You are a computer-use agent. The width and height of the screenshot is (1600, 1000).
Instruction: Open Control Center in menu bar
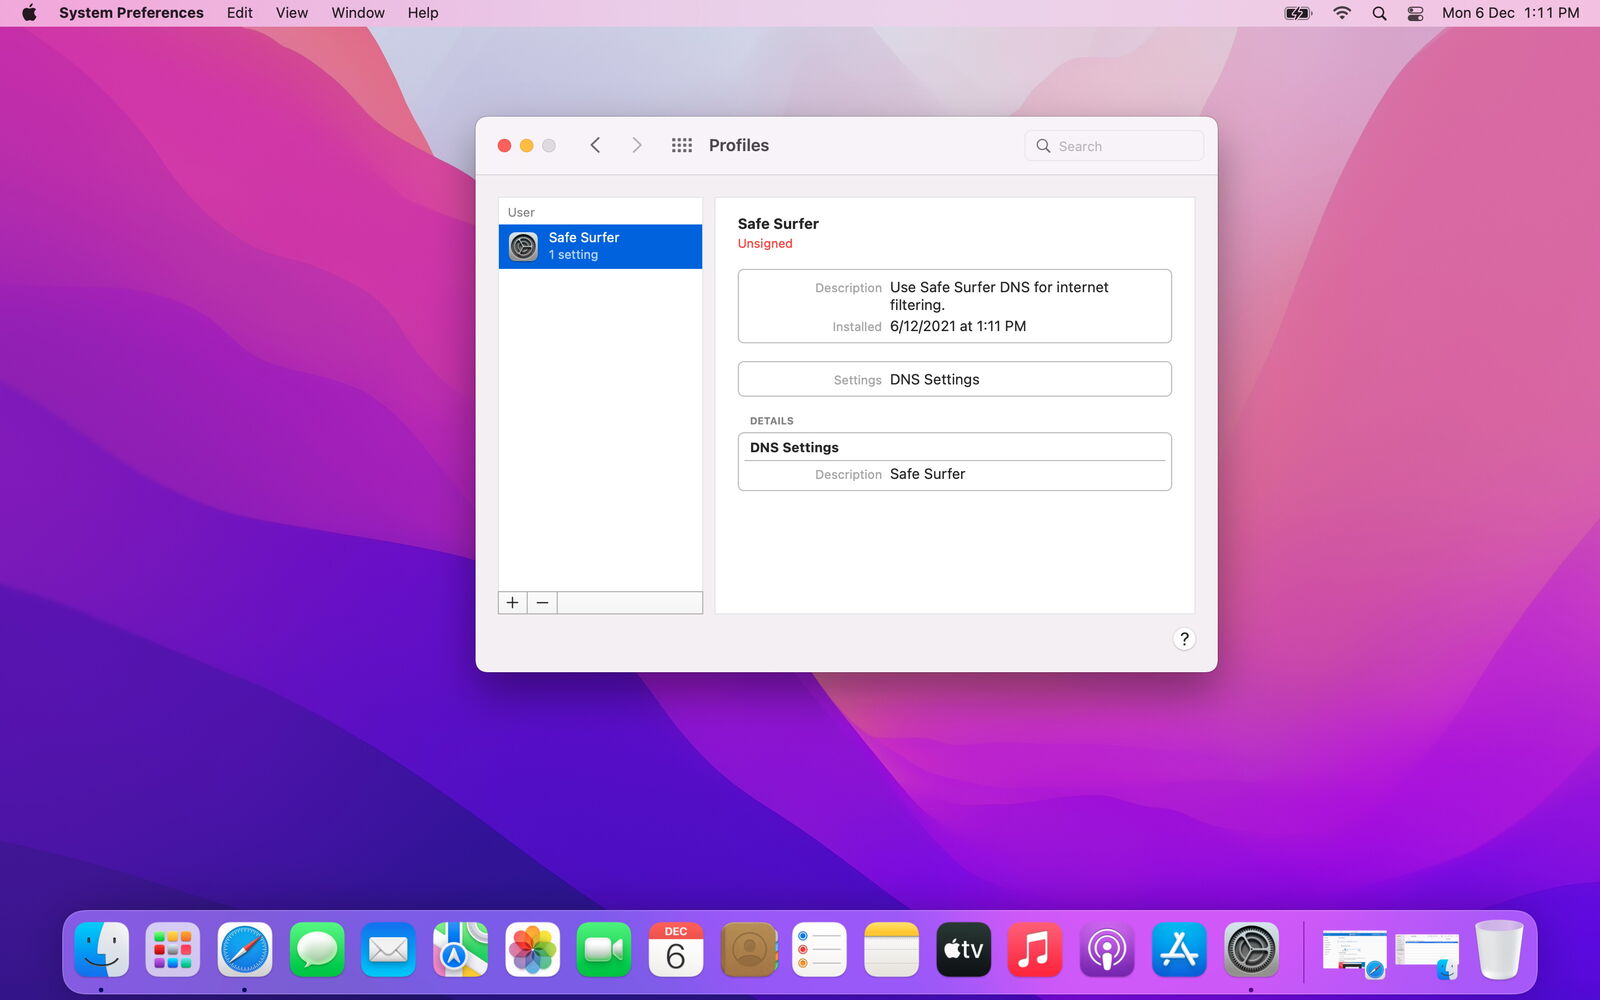click(1415, 13)
